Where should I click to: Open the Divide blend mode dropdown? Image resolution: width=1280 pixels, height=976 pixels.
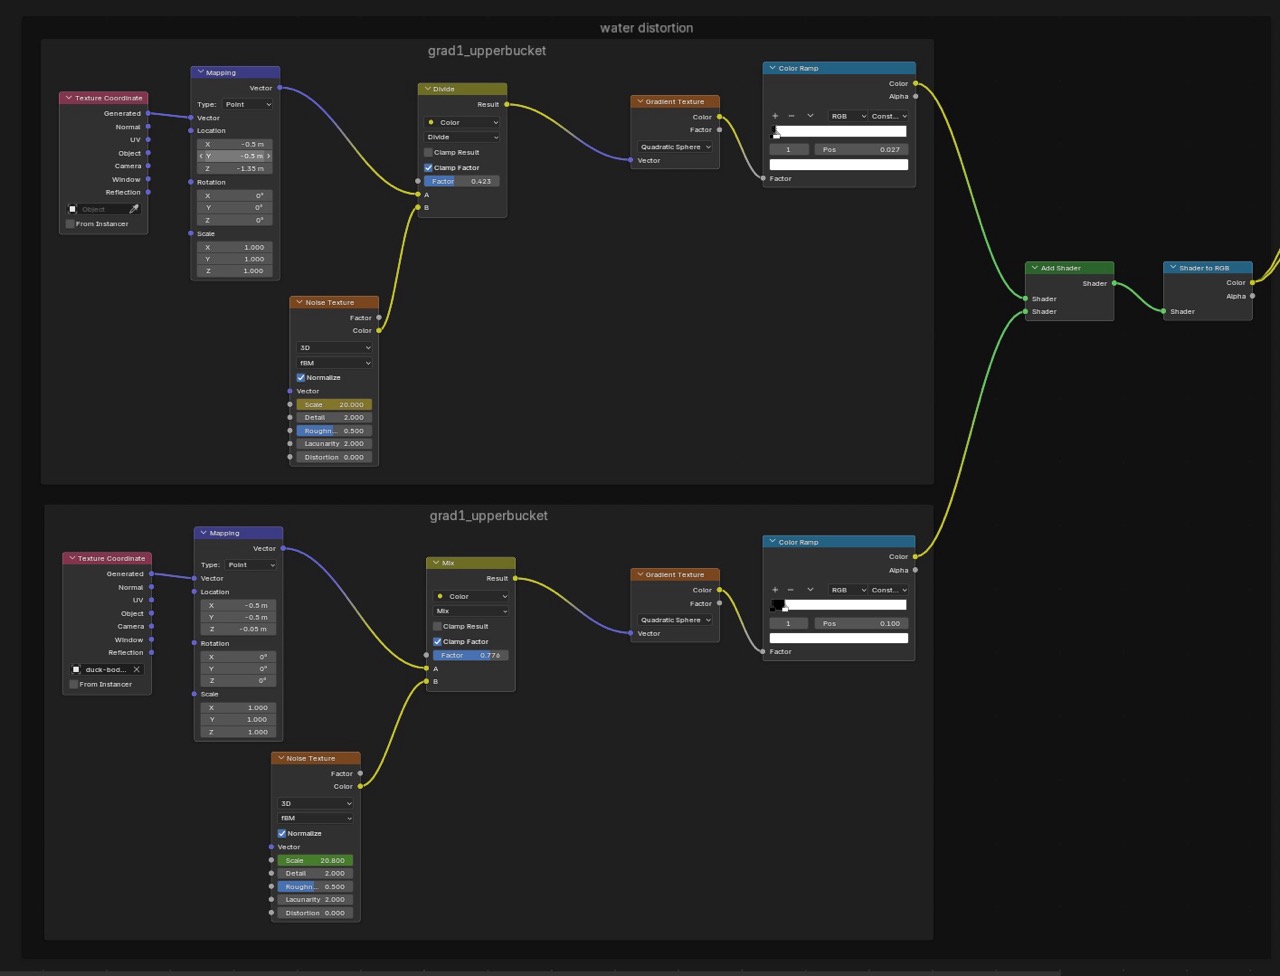tap(462, 137)
